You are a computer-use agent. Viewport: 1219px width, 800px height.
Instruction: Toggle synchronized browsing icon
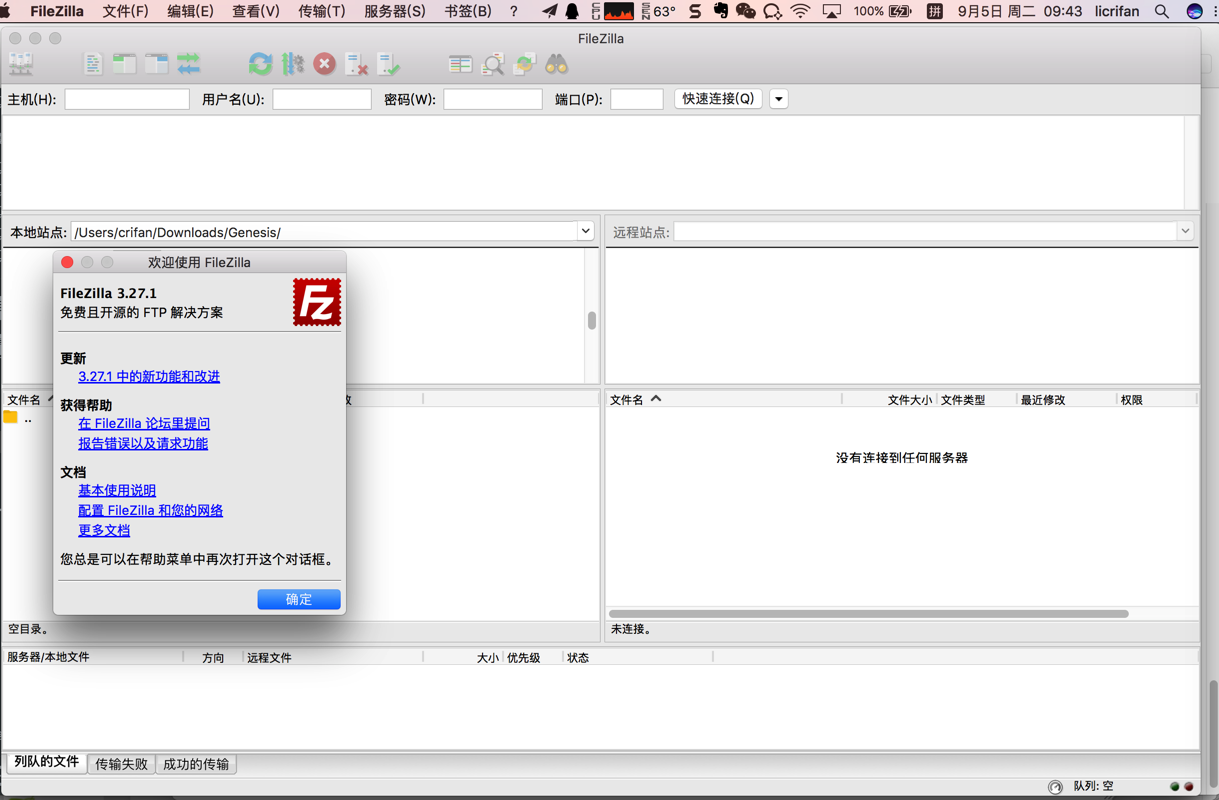pyautogui.click(x=524, y=64)
